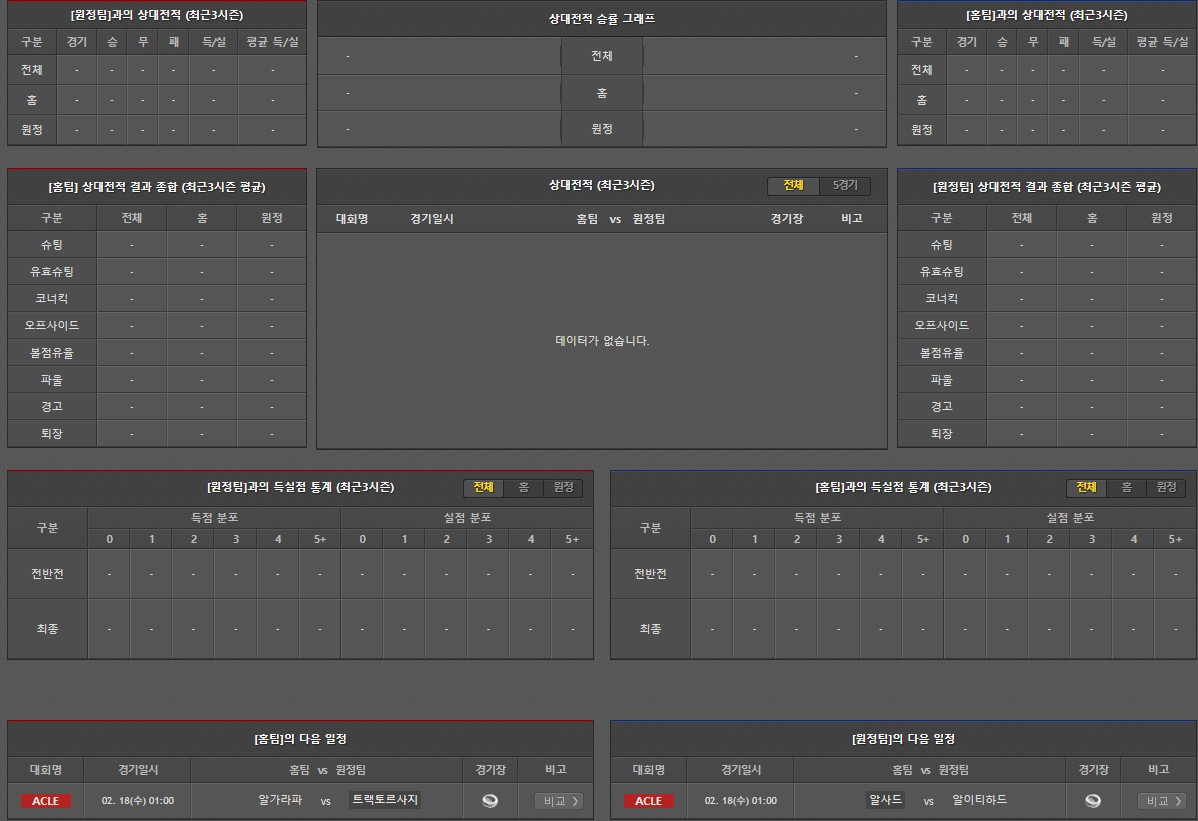Select 전체 toggle in left 득실점 통계 panel
The width and height of the screenshot is (1198, 821).
[483, 487]
